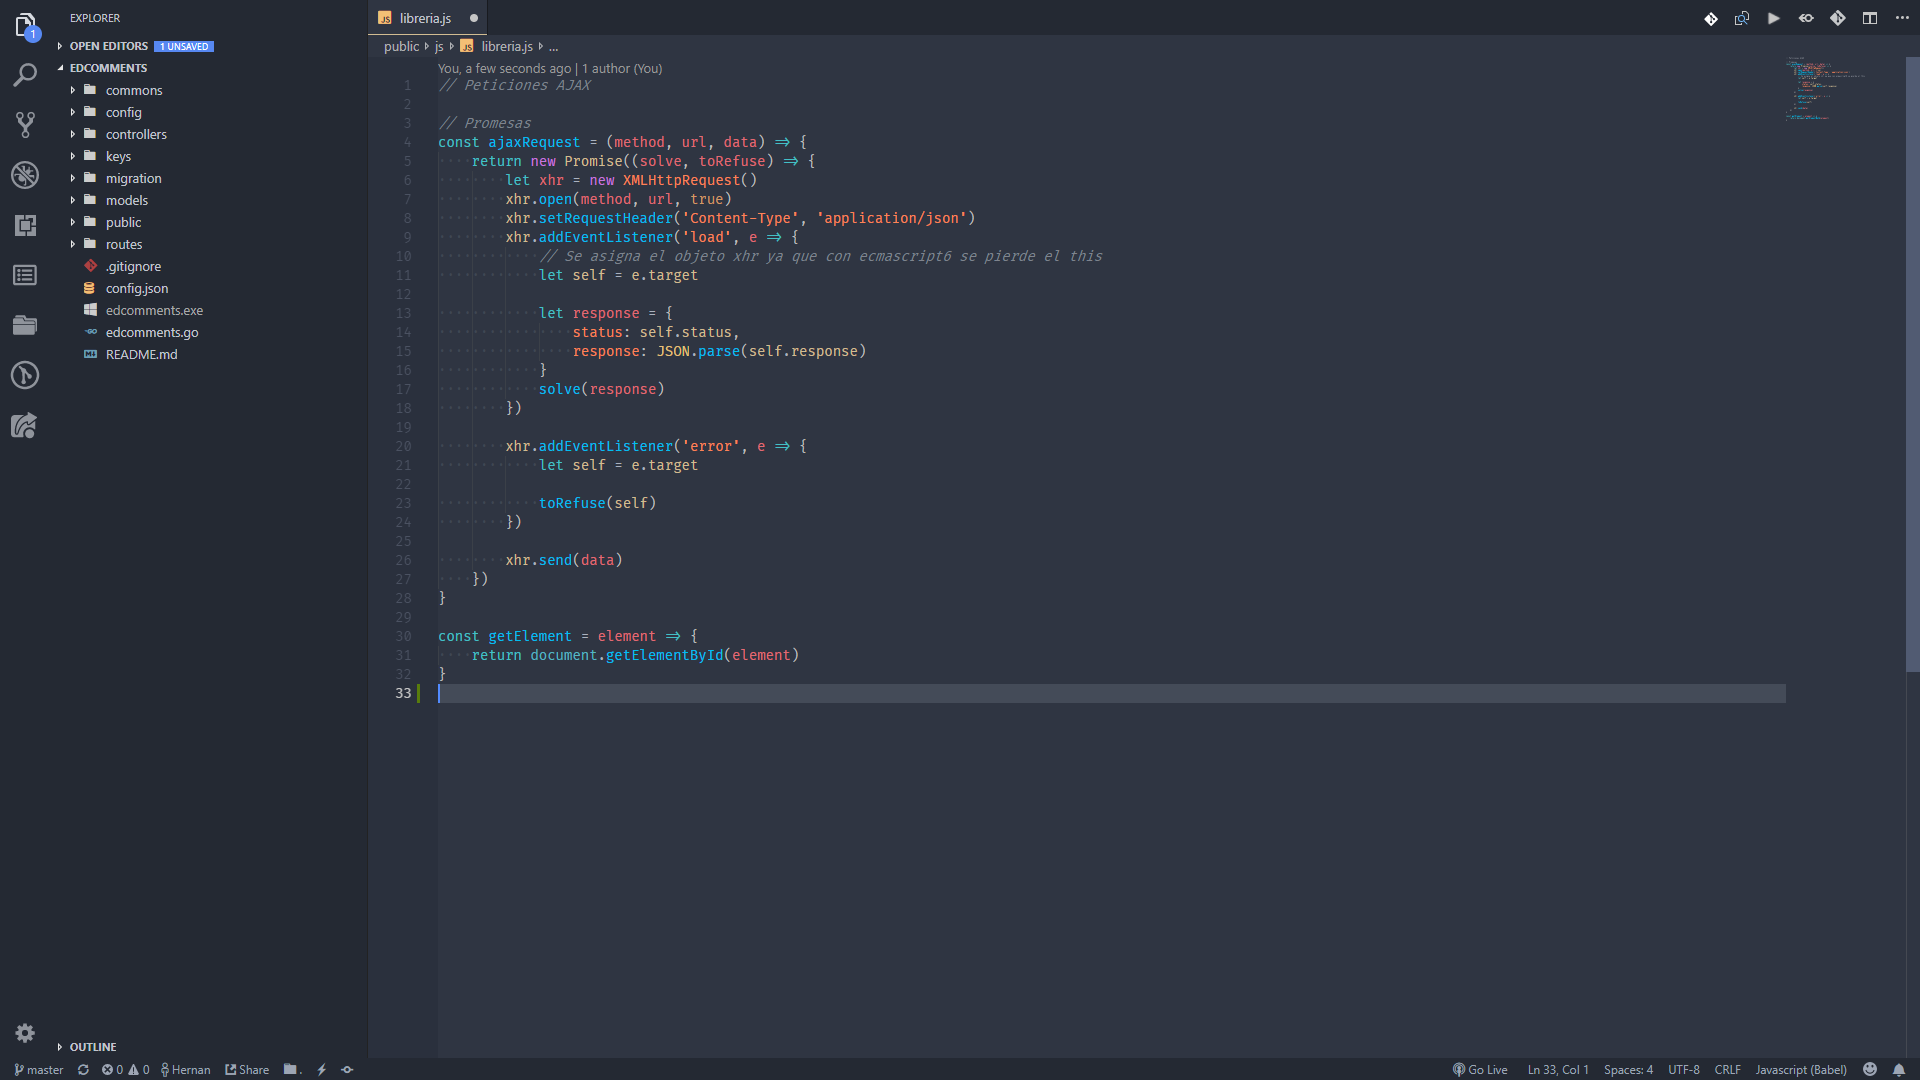This screenshot has height=1080, width=1920.
Task: Open config.json file from explorer
Action: 137,288
